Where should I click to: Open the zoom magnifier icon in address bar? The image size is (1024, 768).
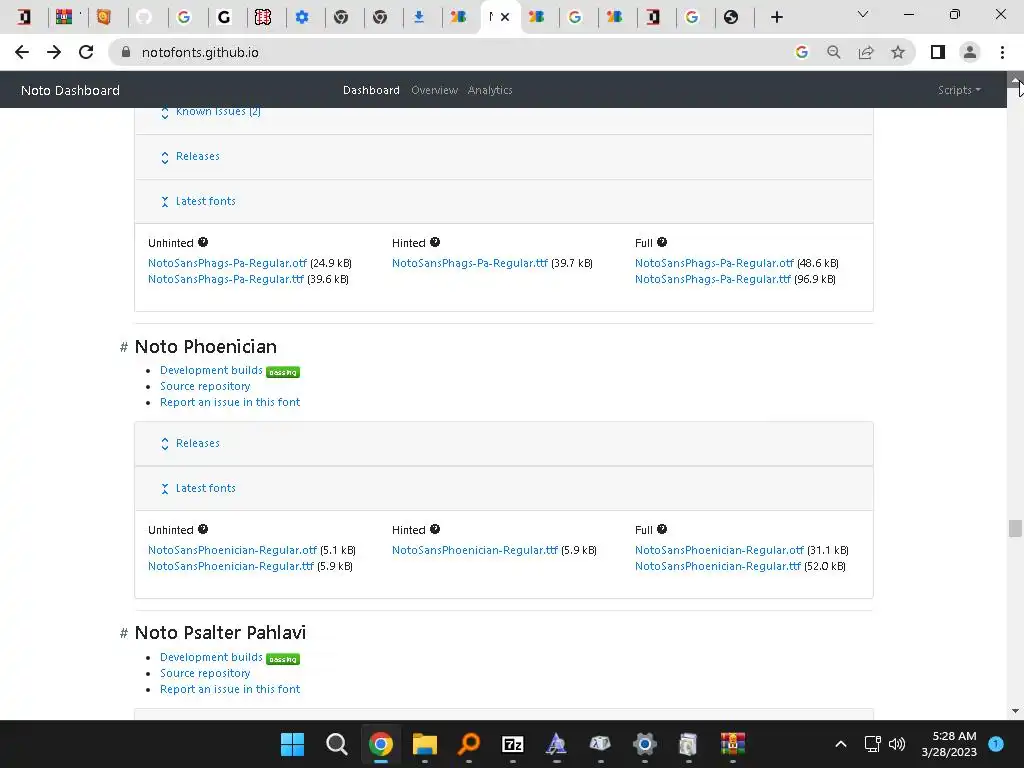pyautogui.click(x=833, y=52)
